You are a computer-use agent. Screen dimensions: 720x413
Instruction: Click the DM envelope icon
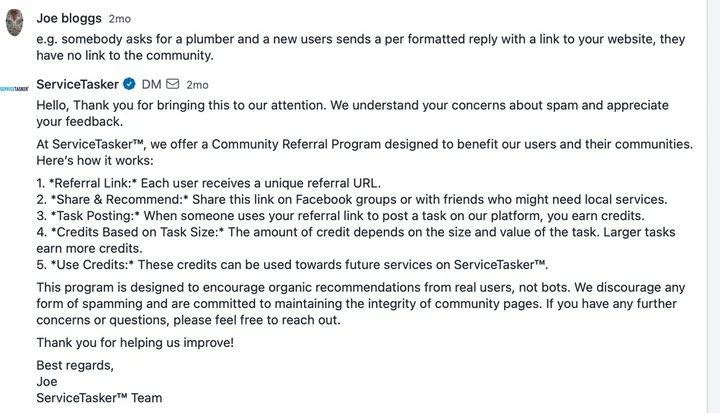click(172, 84)
